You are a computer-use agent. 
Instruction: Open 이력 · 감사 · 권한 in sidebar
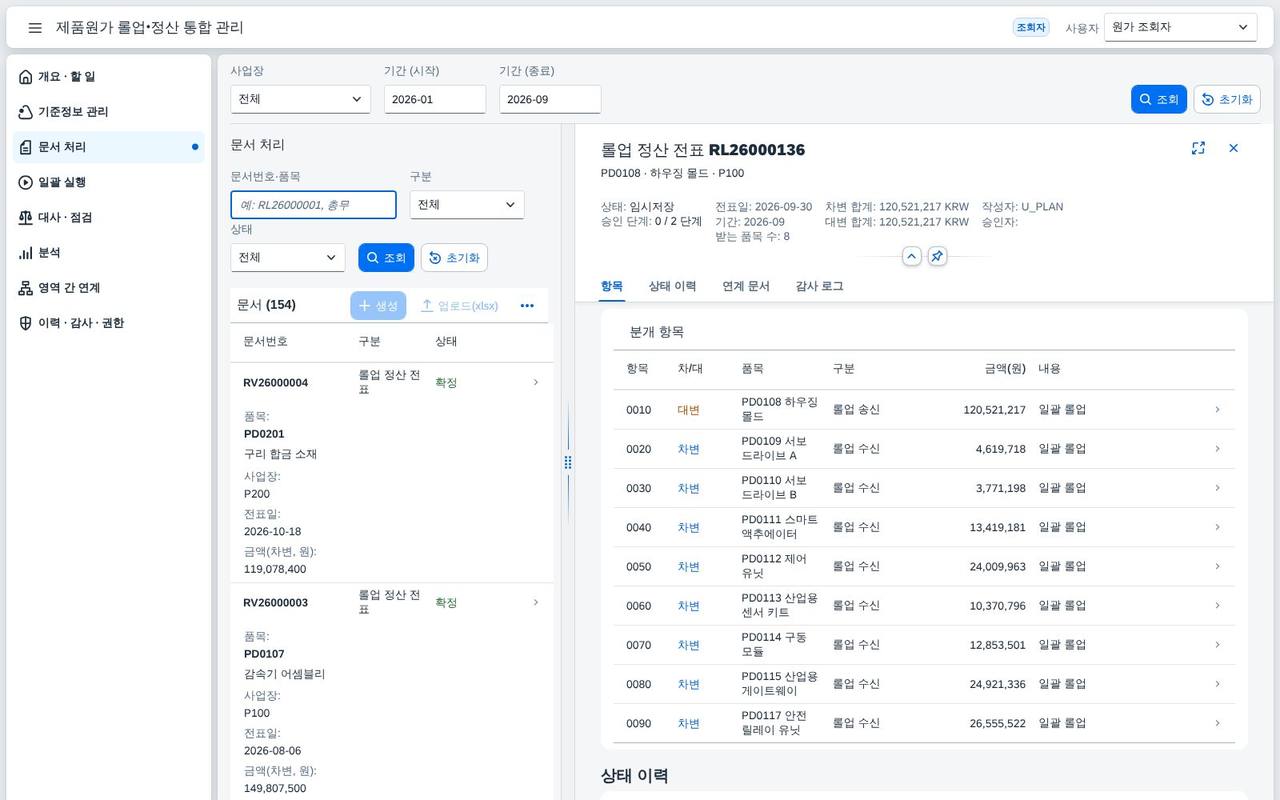109,323
